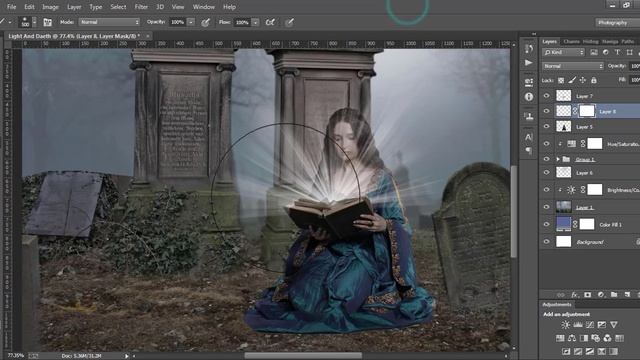Filter layers by type layer icon
The image size is (640, 360).
(x=617, y=52)
